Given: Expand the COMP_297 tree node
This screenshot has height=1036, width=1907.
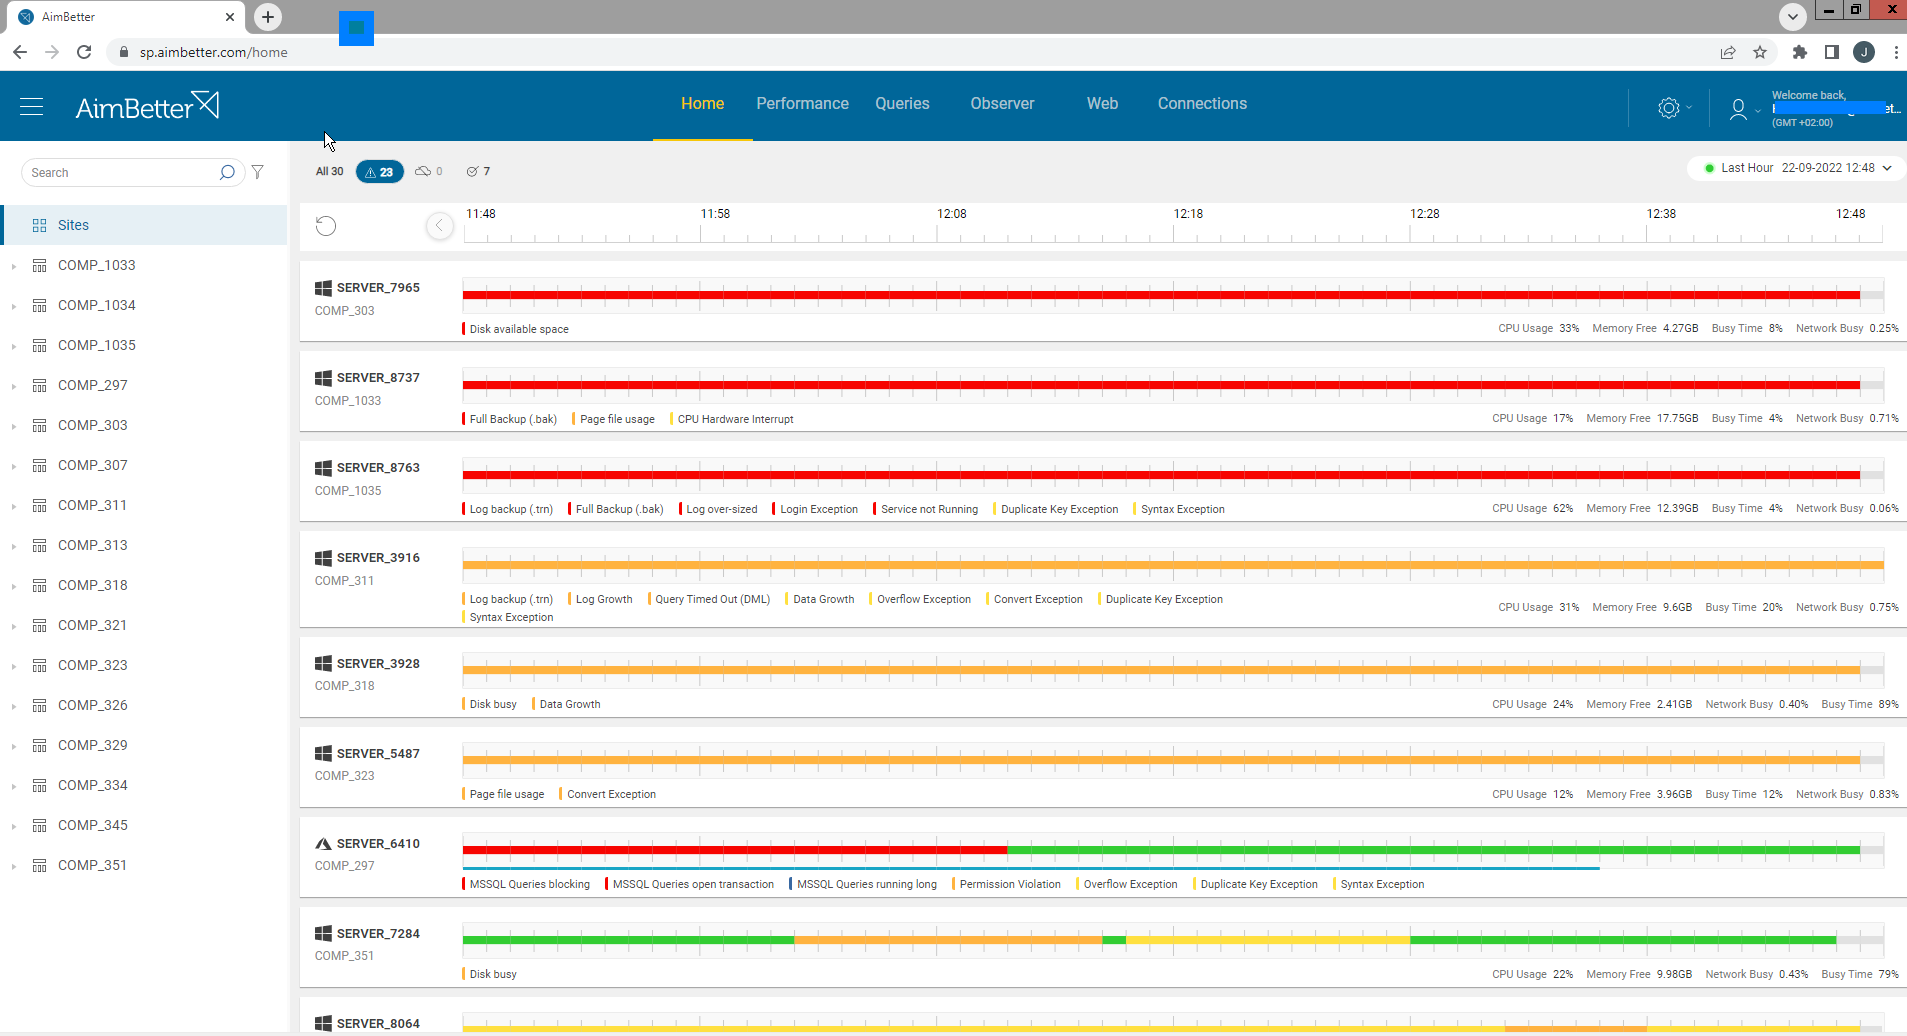Looking at the screenshot, I should pyautogui.click(x=13, y=386).
